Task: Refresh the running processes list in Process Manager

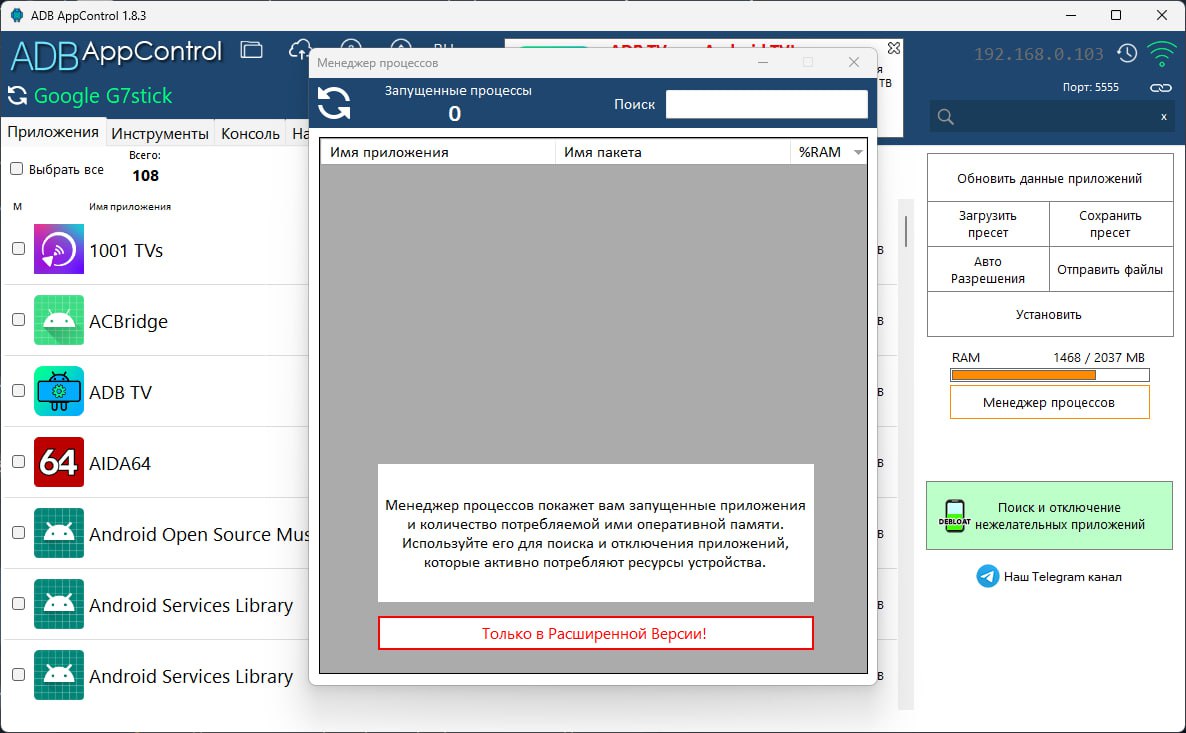Action: (x=334, y=103)
